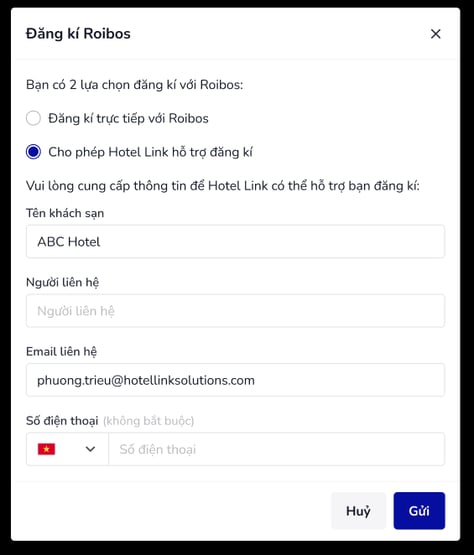Click the Vietnam flag icon

(46, 449)
